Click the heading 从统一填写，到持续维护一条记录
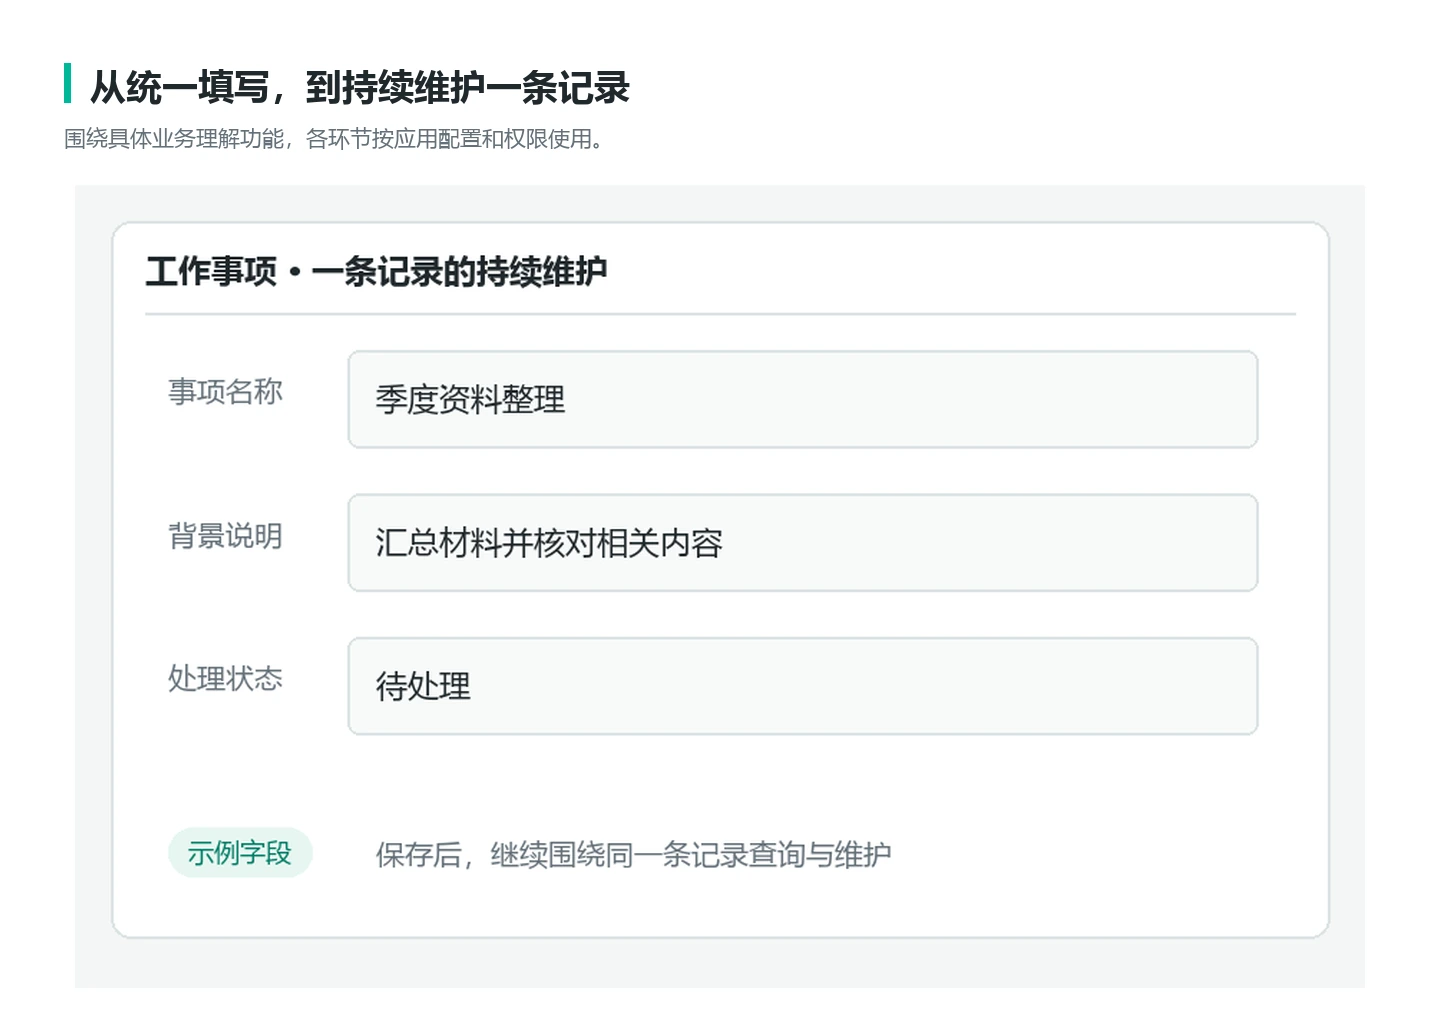The image size is (1440, 1030). click(360, 88)
